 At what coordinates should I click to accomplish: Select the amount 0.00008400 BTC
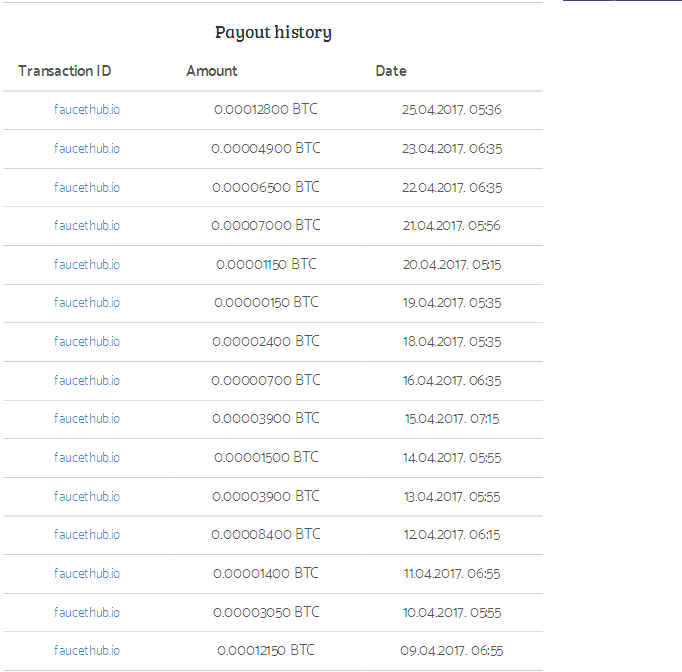tap(266, 534)
